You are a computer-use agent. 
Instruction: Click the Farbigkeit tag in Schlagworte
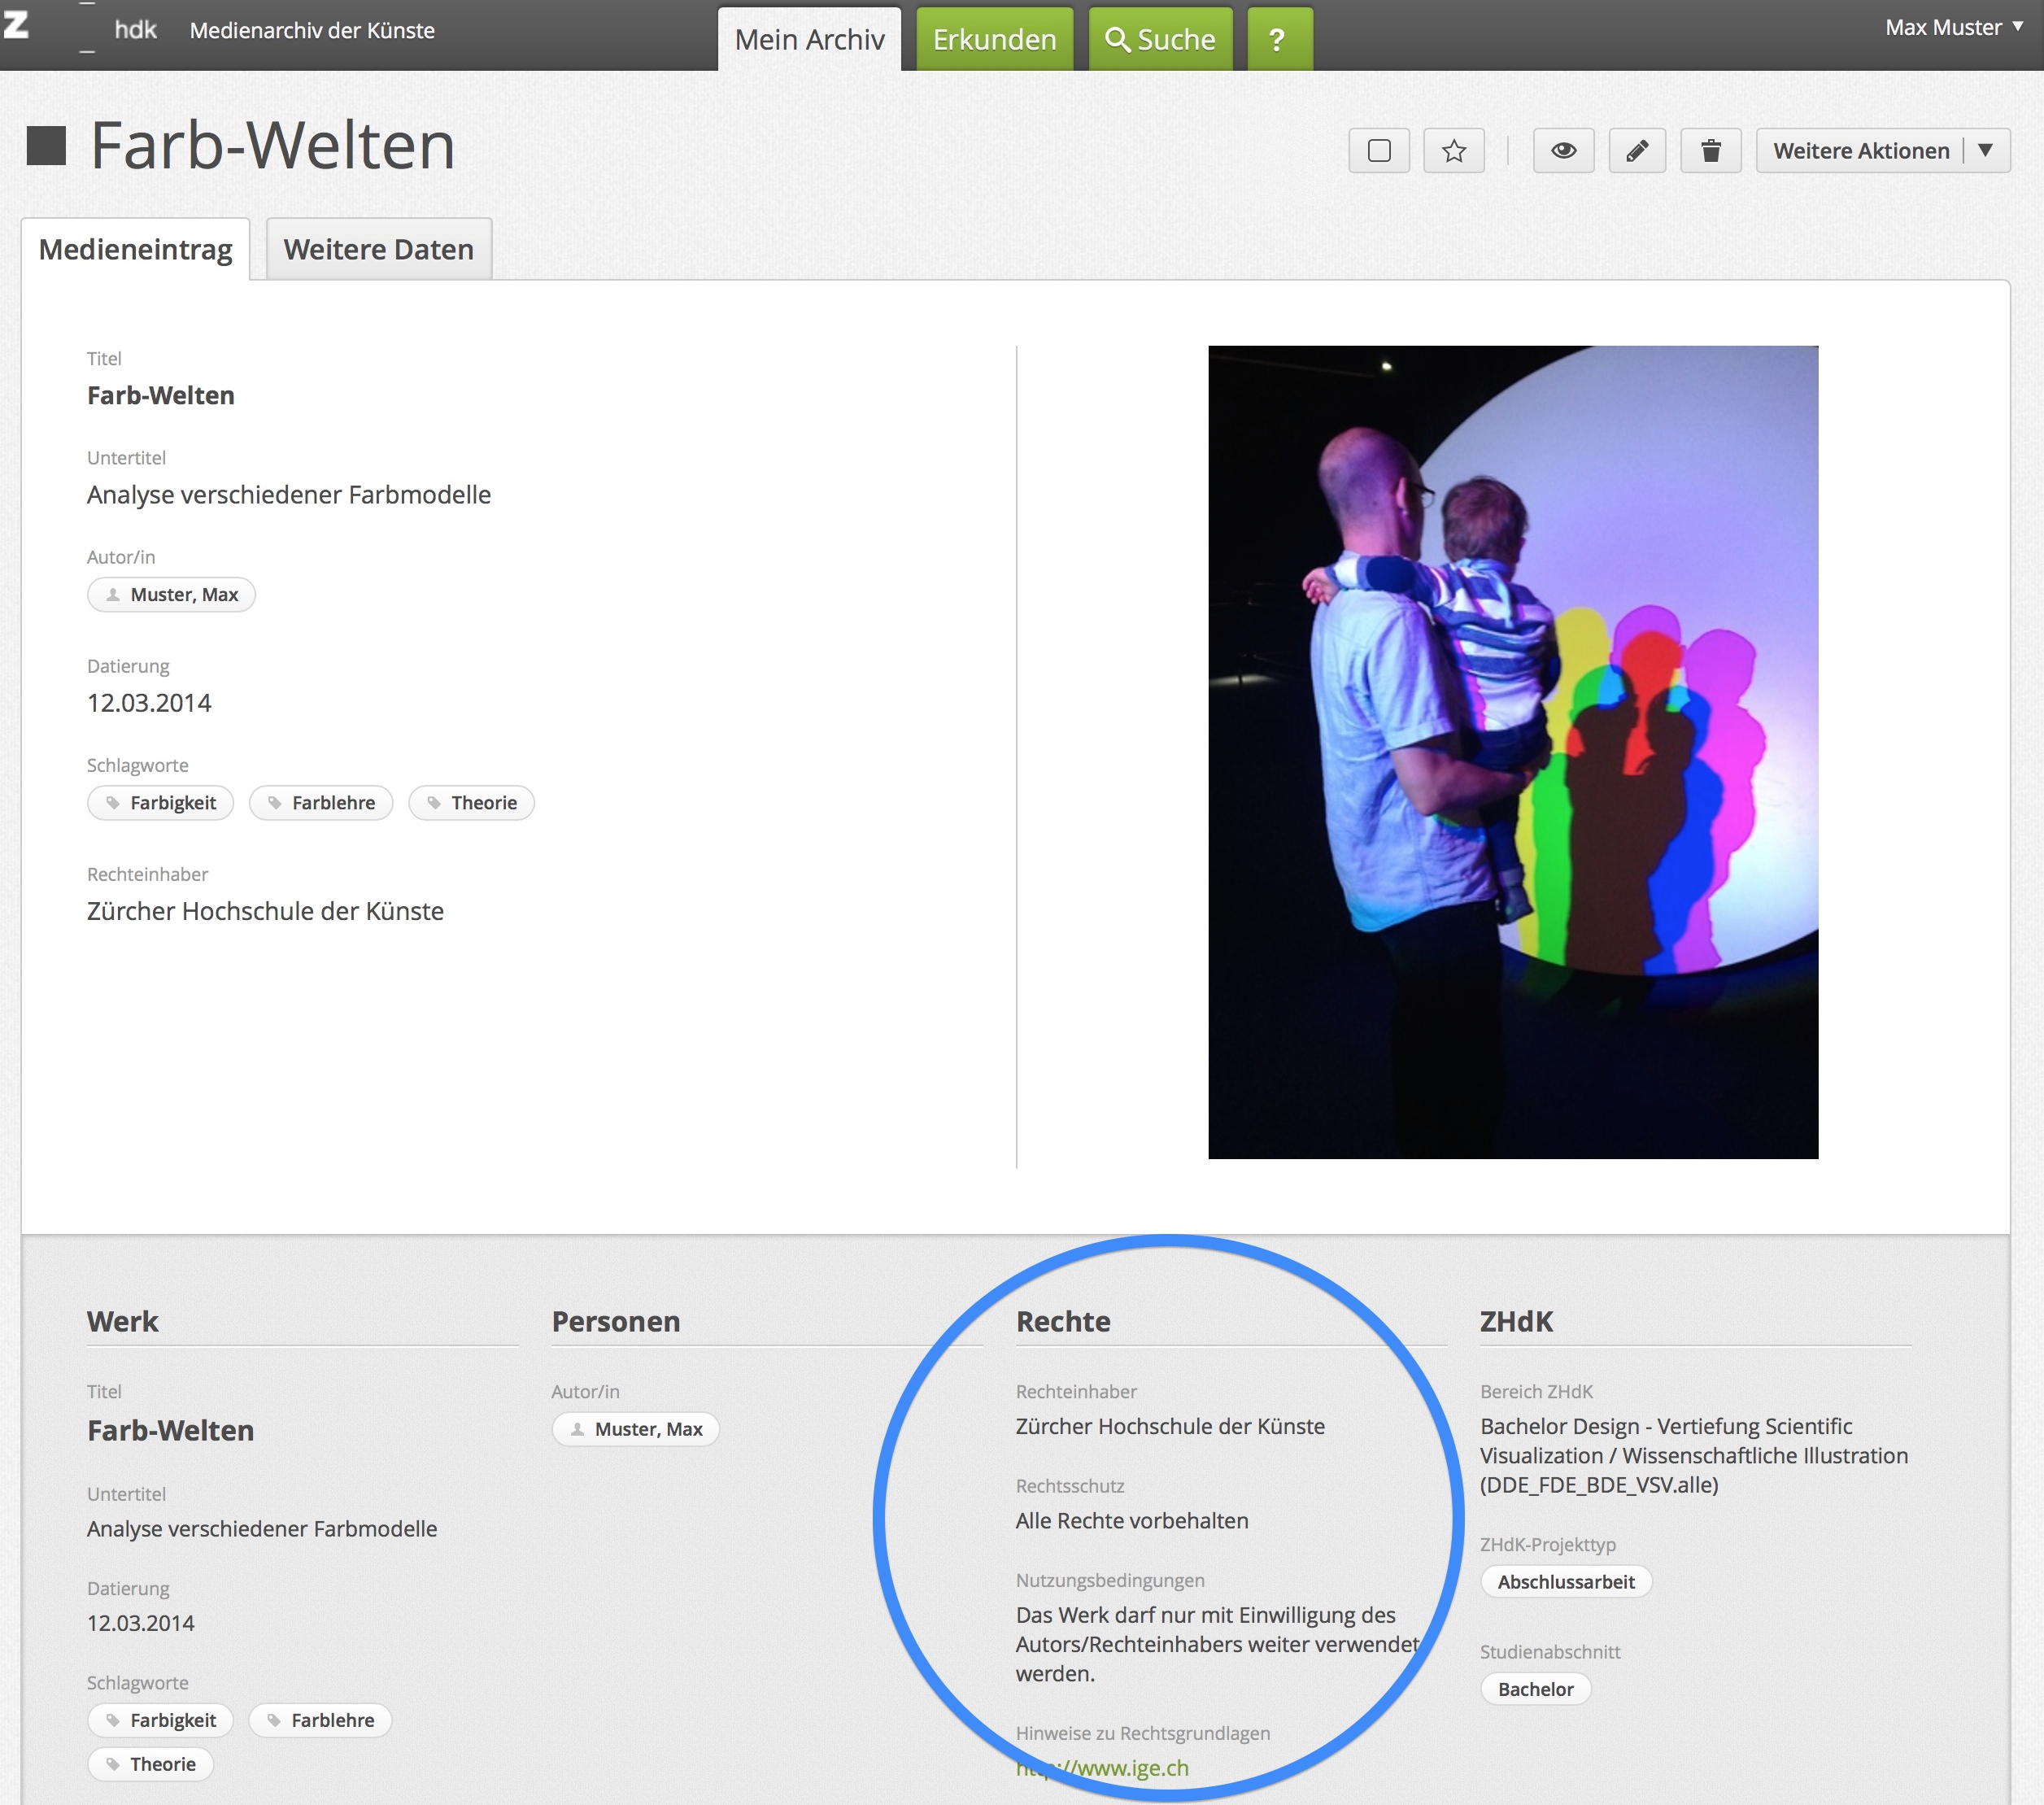[161, 803]
